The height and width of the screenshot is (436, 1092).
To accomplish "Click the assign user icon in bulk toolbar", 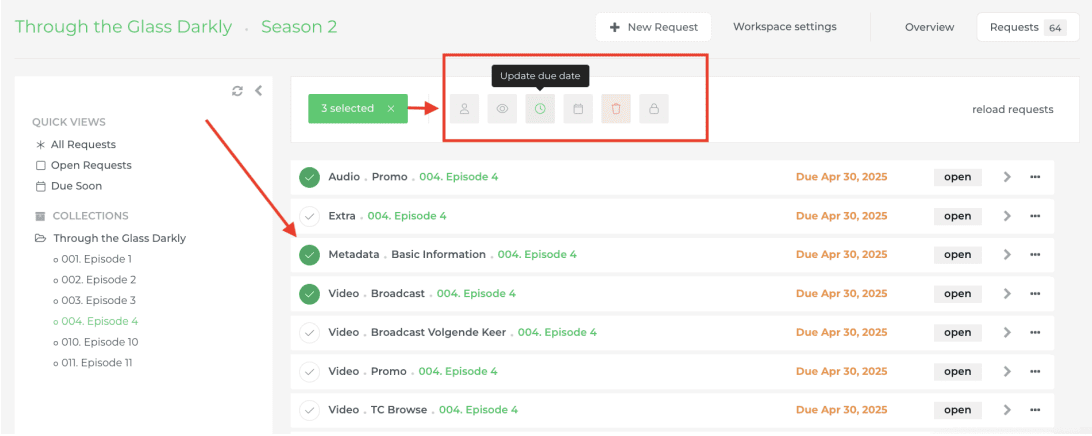I will pyautogui.click(x=464, y=109).
